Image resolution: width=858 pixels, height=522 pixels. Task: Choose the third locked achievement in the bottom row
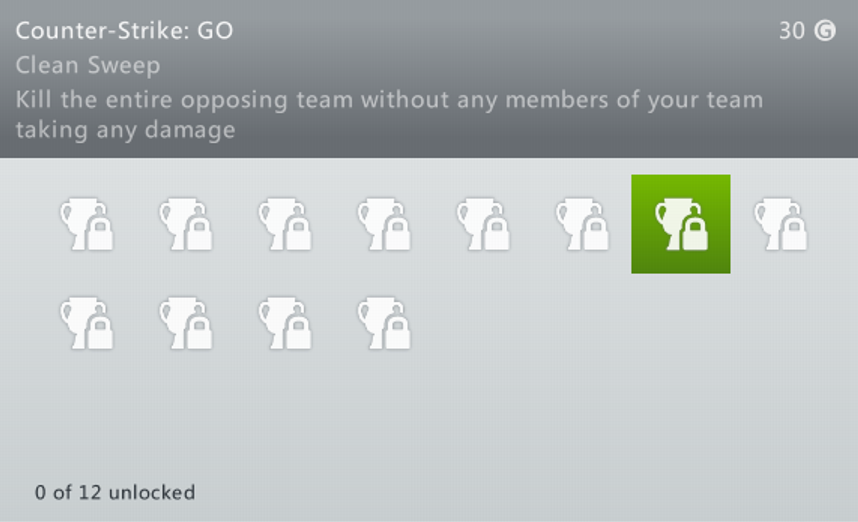[284, 322]
